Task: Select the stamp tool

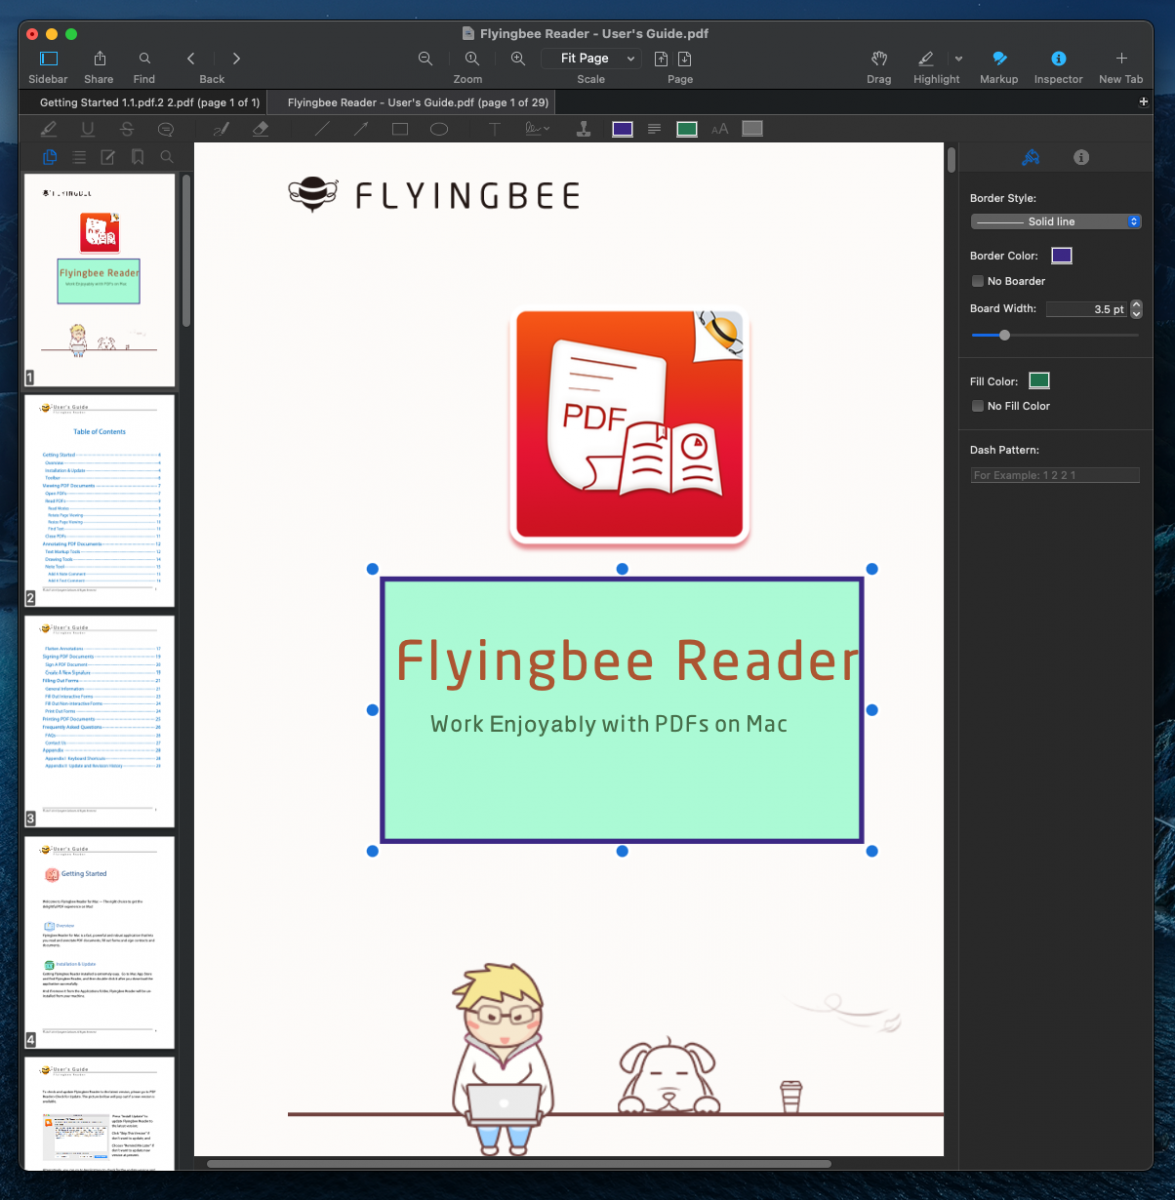Action: pyautogui.click(x=584, y=129)
